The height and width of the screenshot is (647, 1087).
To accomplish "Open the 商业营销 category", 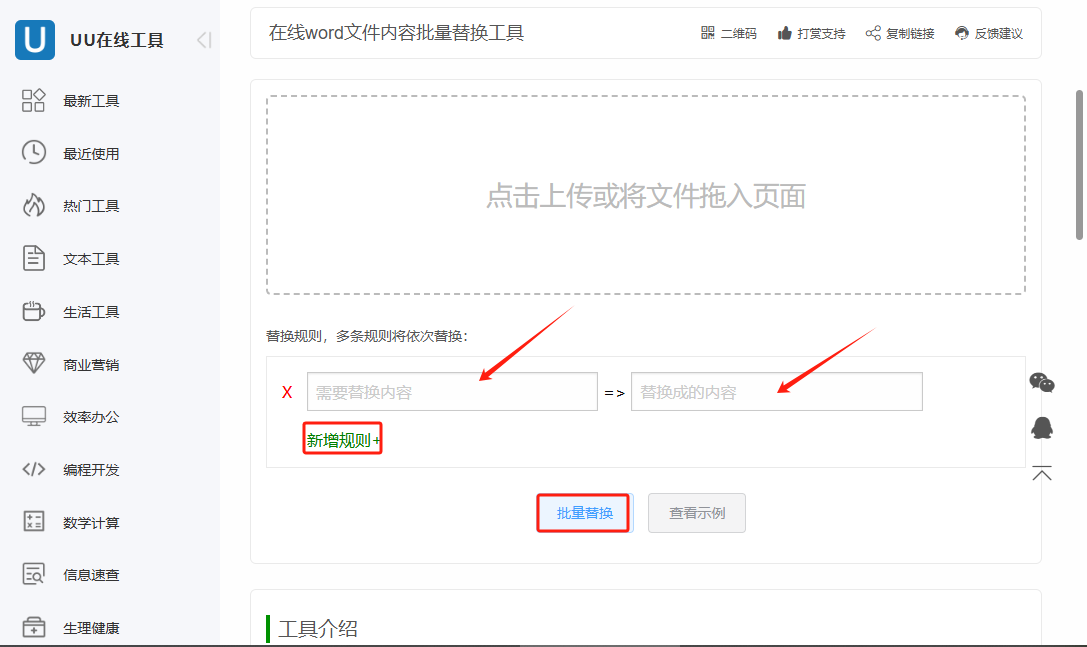I will tap(33, 364).
